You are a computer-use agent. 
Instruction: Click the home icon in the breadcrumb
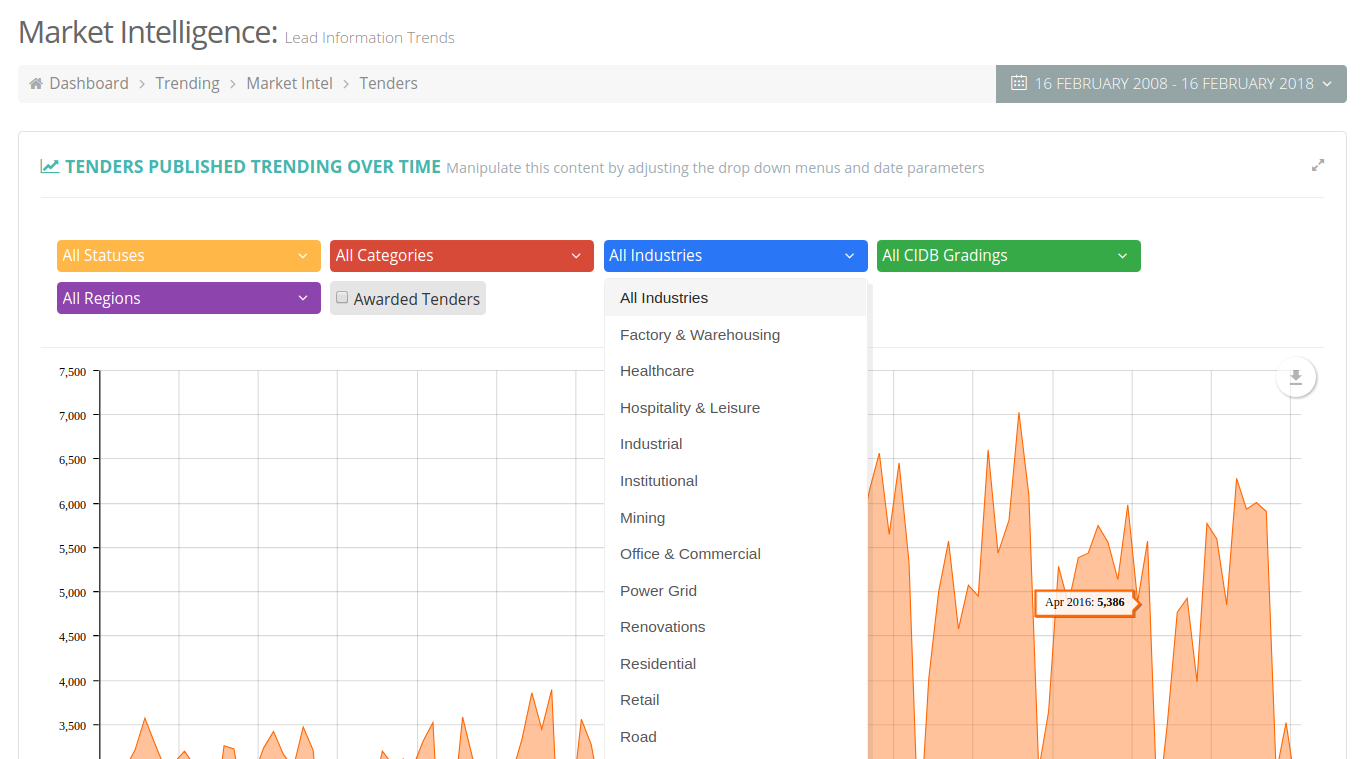36,84
